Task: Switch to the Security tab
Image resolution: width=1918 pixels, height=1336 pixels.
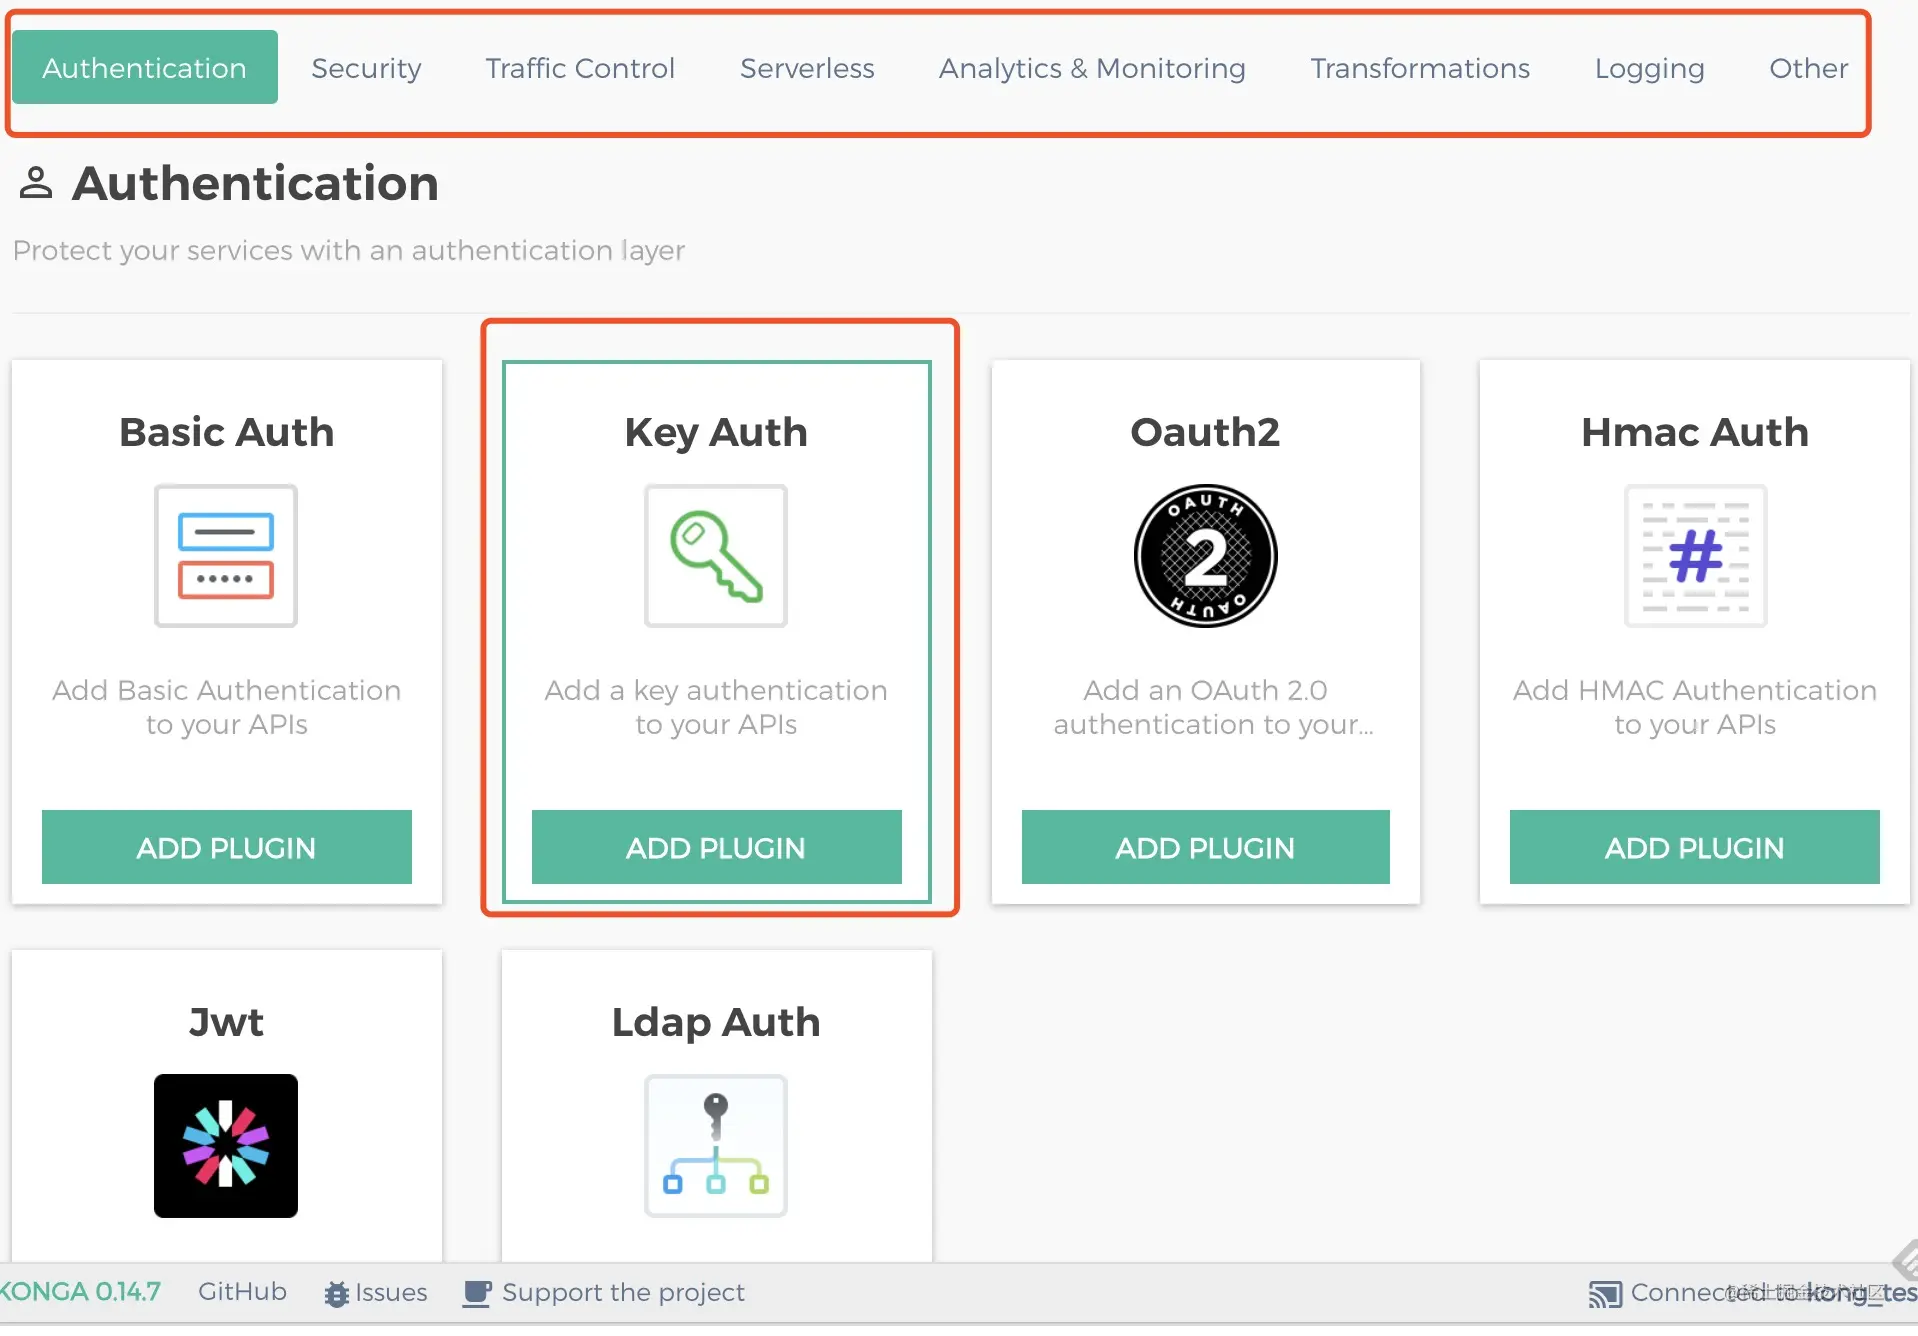Action: pos(366,68)
